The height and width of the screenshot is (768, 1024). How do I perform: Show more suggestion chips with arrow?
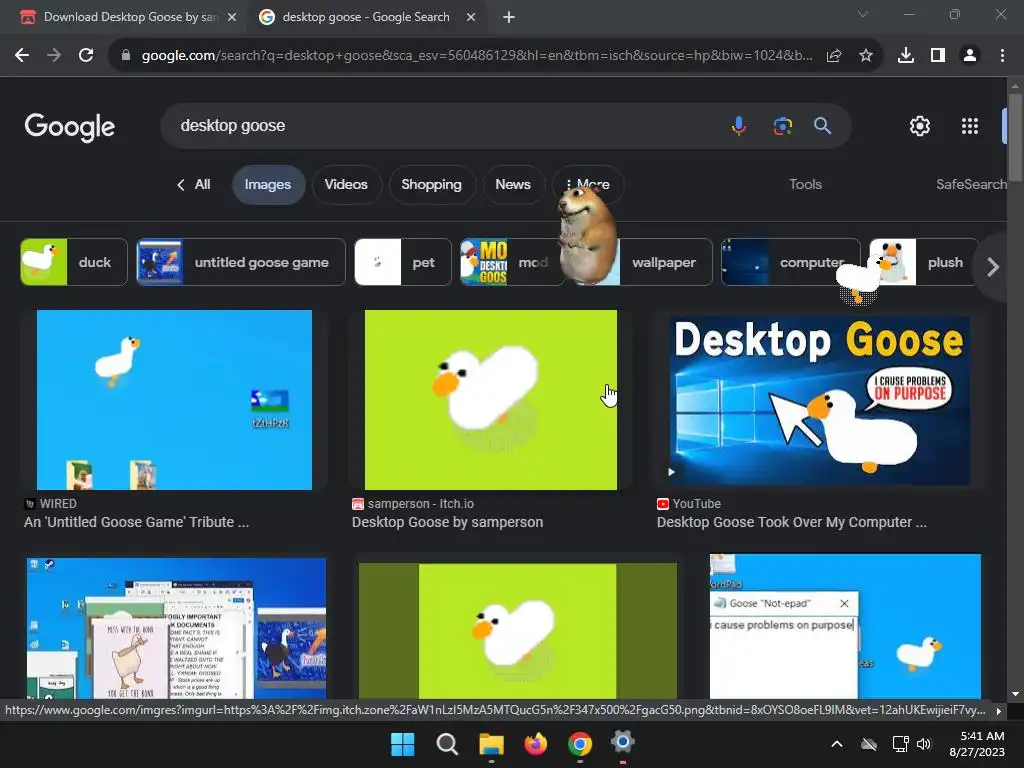point(993,266)
